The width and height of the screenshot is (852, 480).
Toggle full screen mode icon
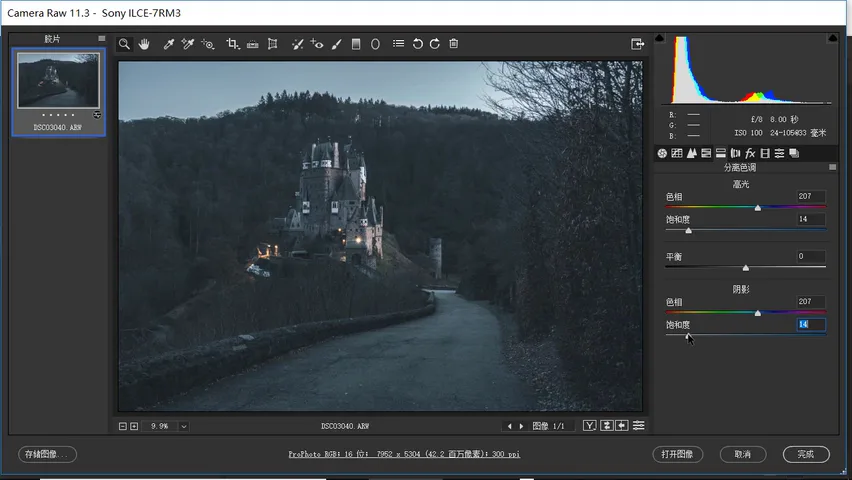[x=637, y=44]
